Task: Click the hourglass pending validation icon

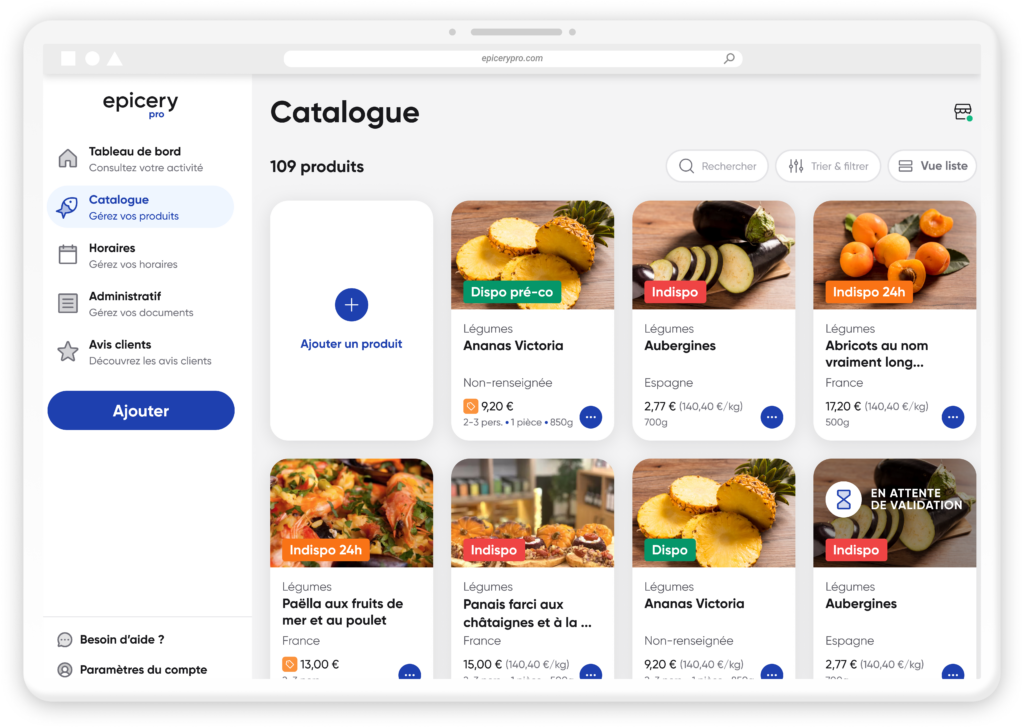Action: click(x=843, y=498)
